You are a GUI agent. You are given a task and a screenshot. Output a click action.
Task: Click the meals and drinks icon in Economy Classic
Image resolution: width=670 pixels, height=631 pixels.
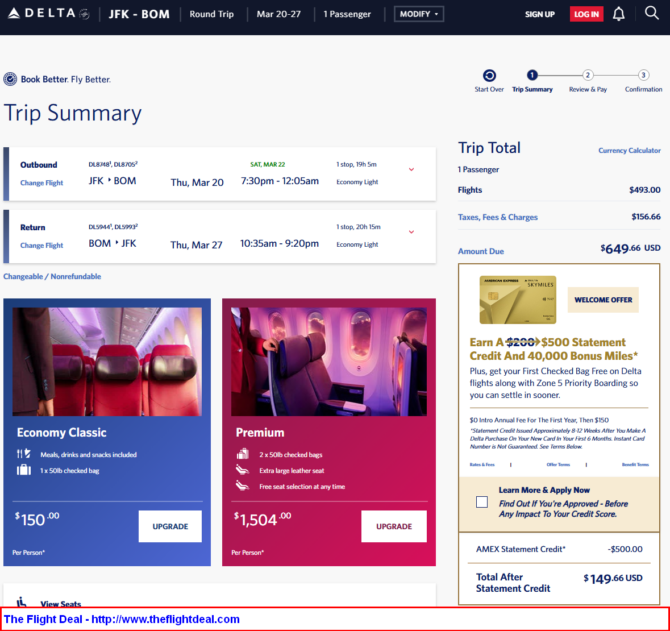(24, 454)
